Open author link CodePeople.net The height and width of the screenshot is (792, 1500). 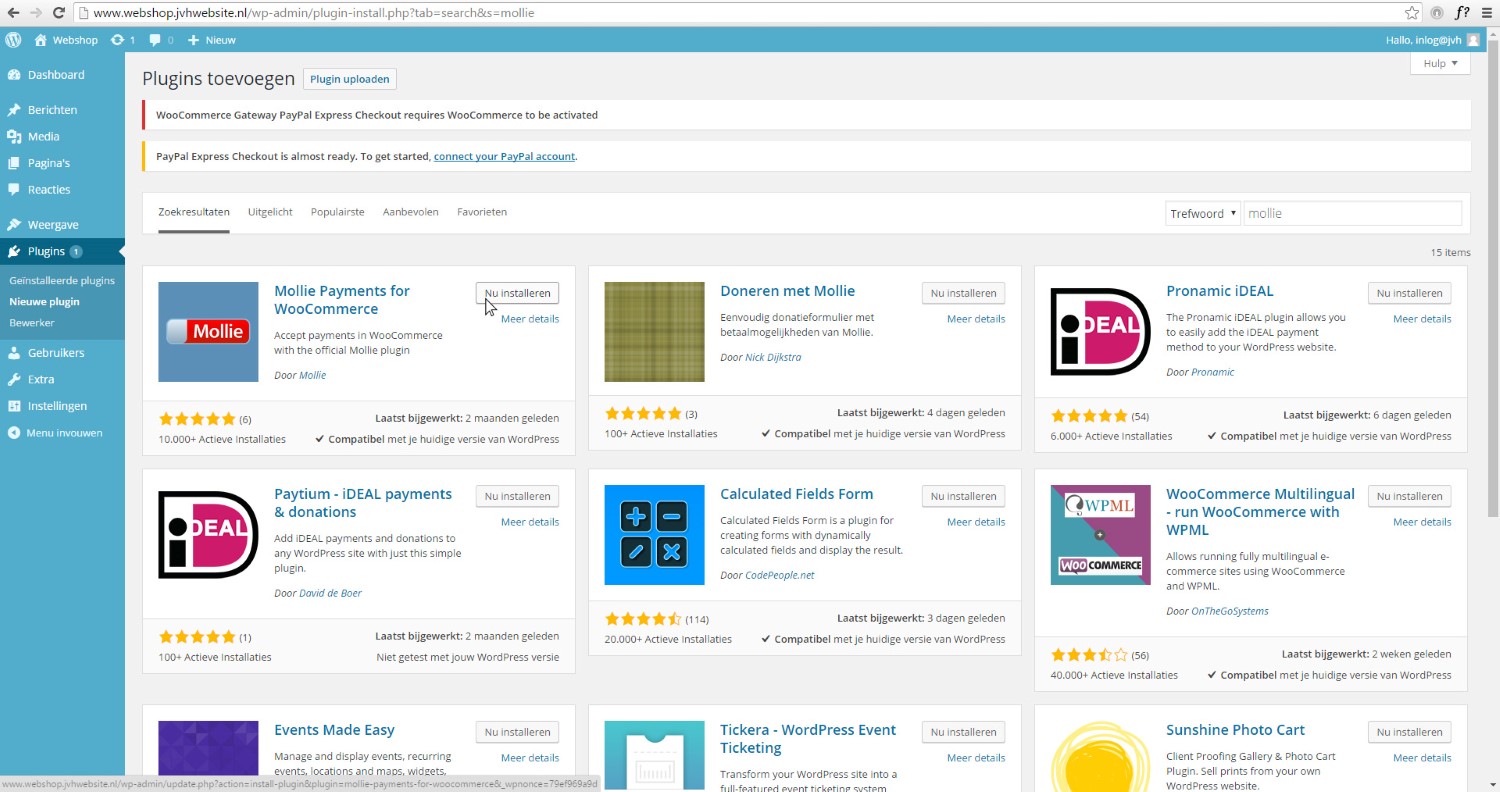(x=780, y=575)
